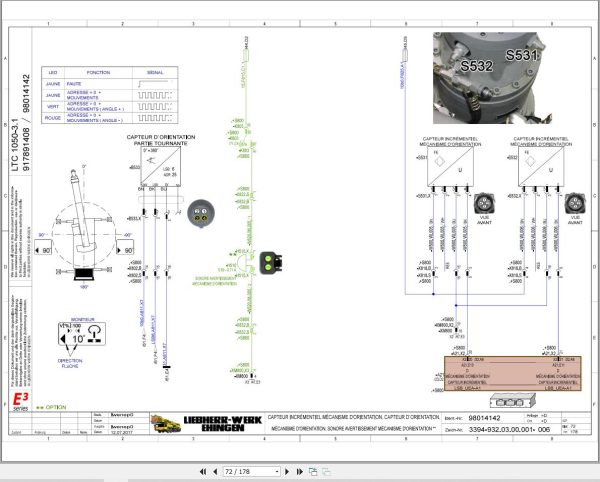Click the MONITEUR label
Screen dimensions: 600x482
tap(82, 319)
